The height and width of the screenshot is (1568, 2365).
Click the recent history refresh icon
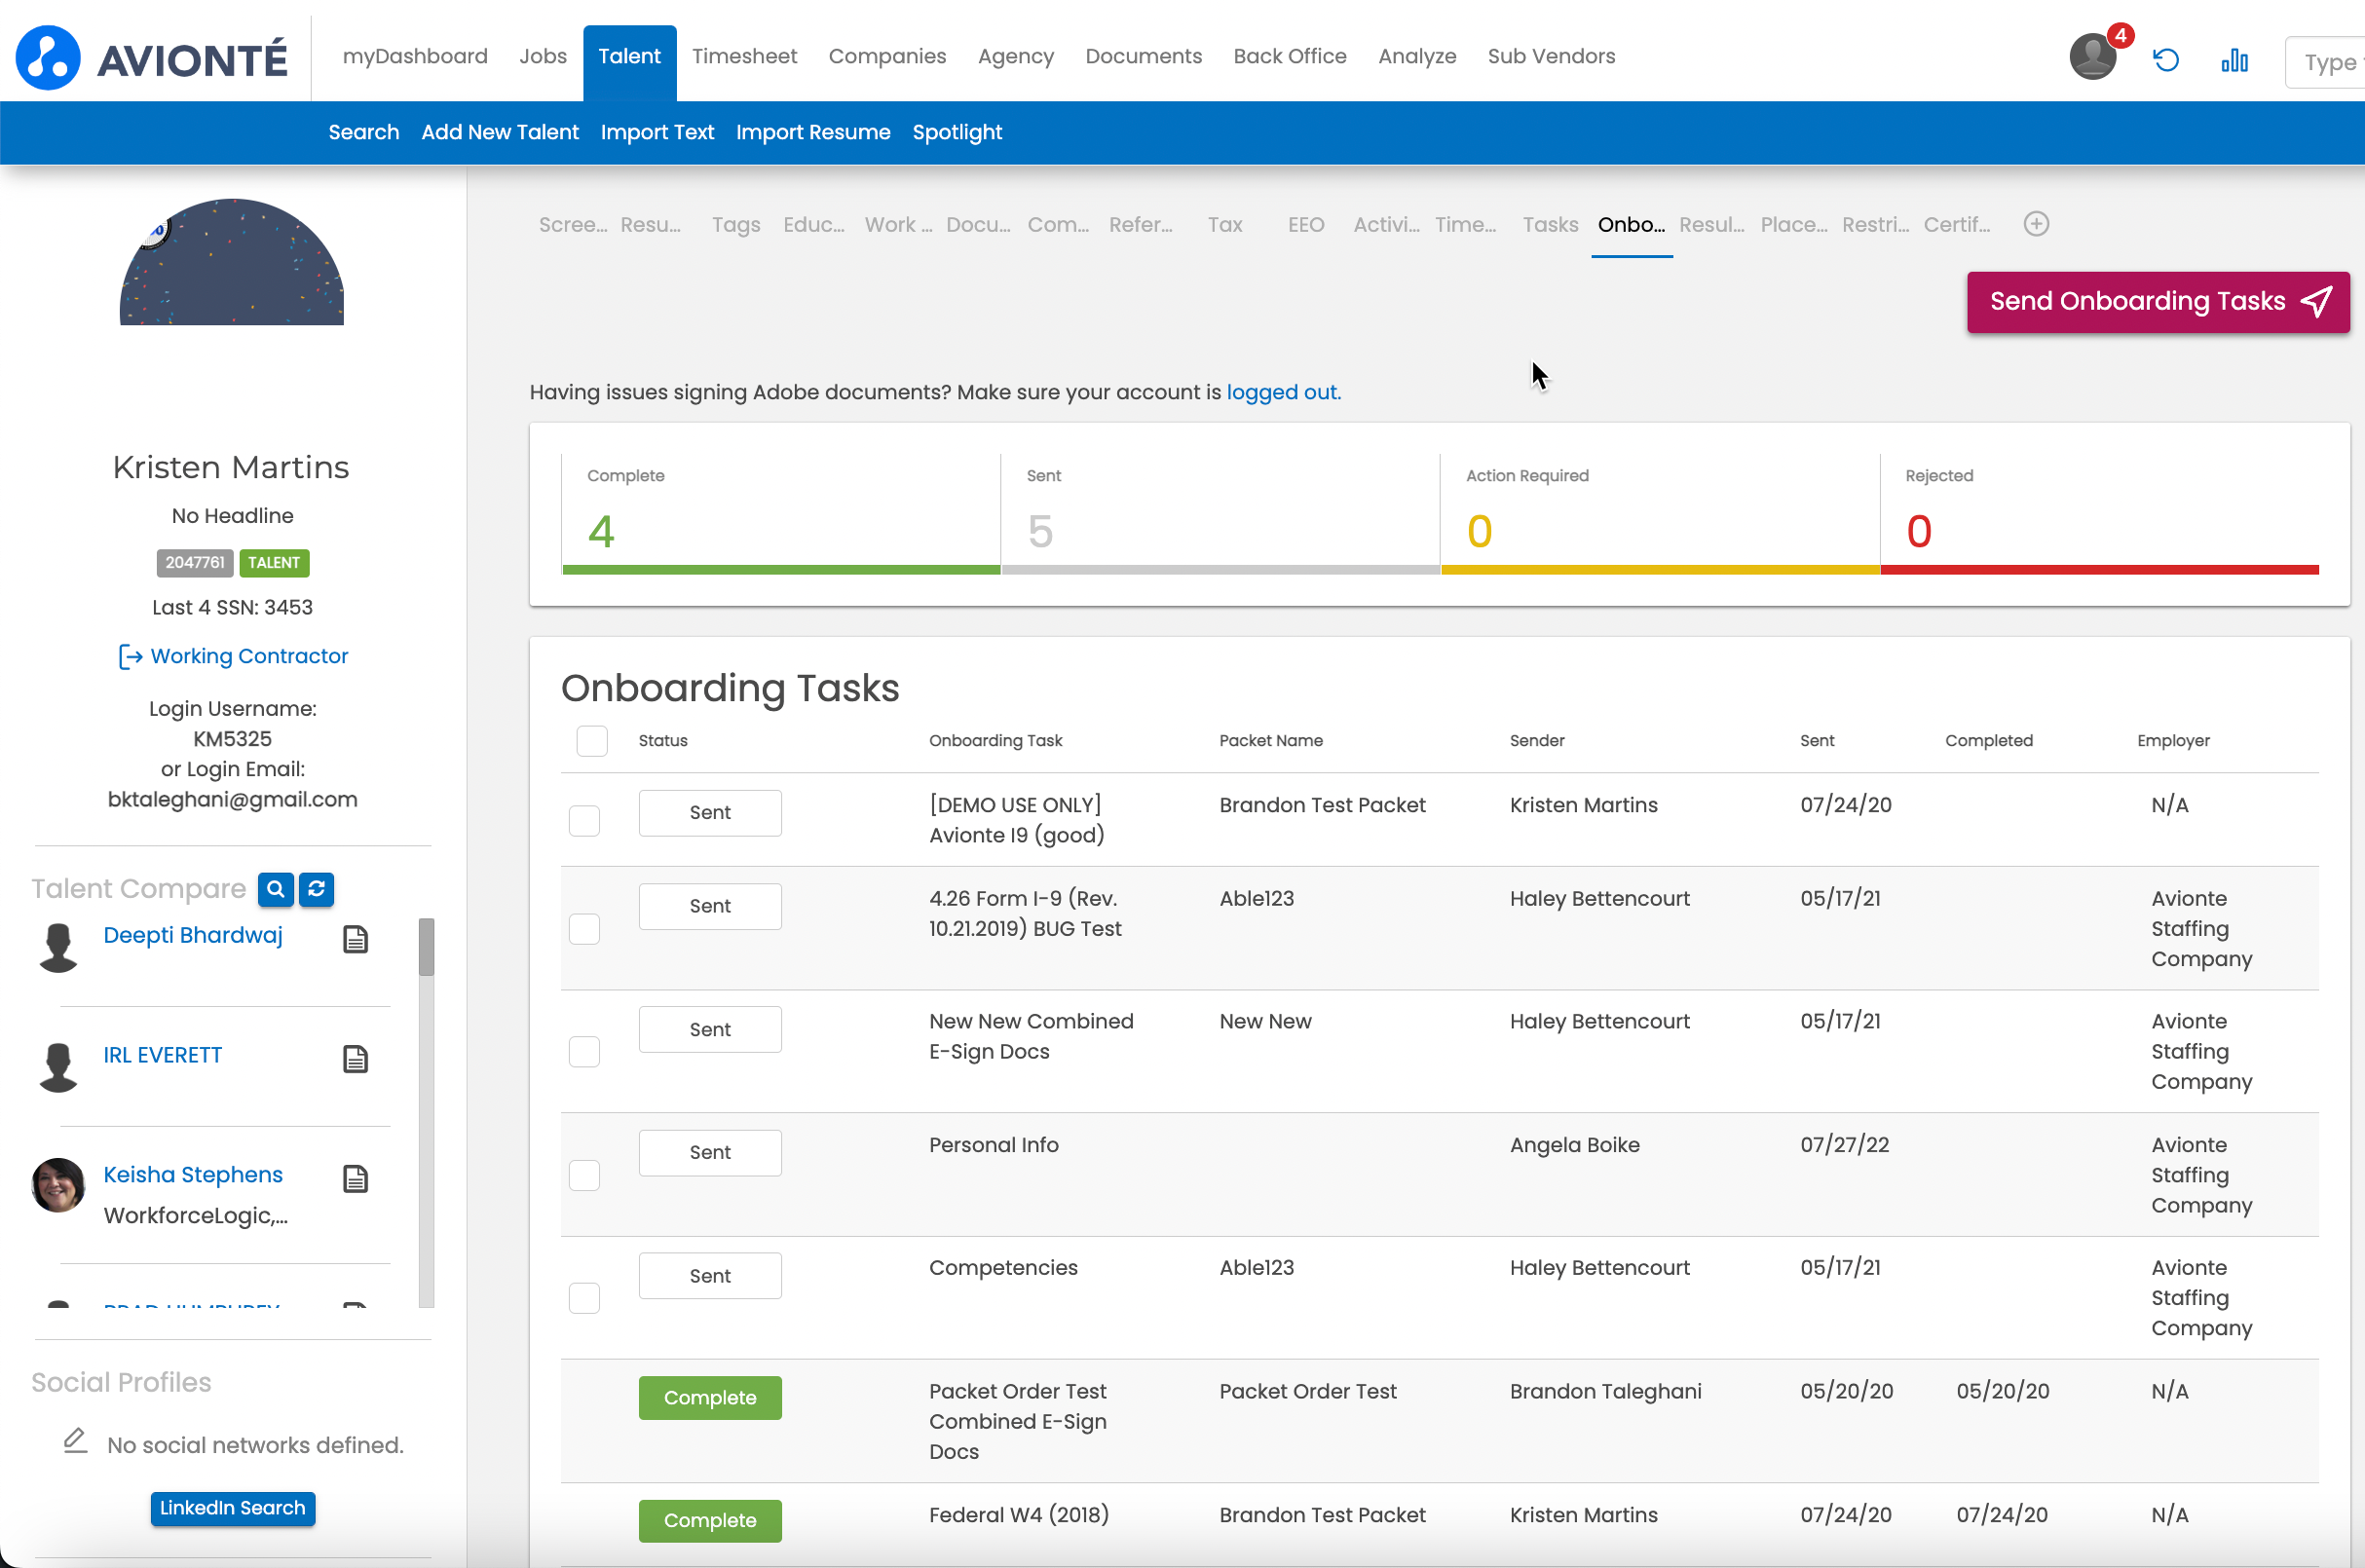tap(2166, 60)
